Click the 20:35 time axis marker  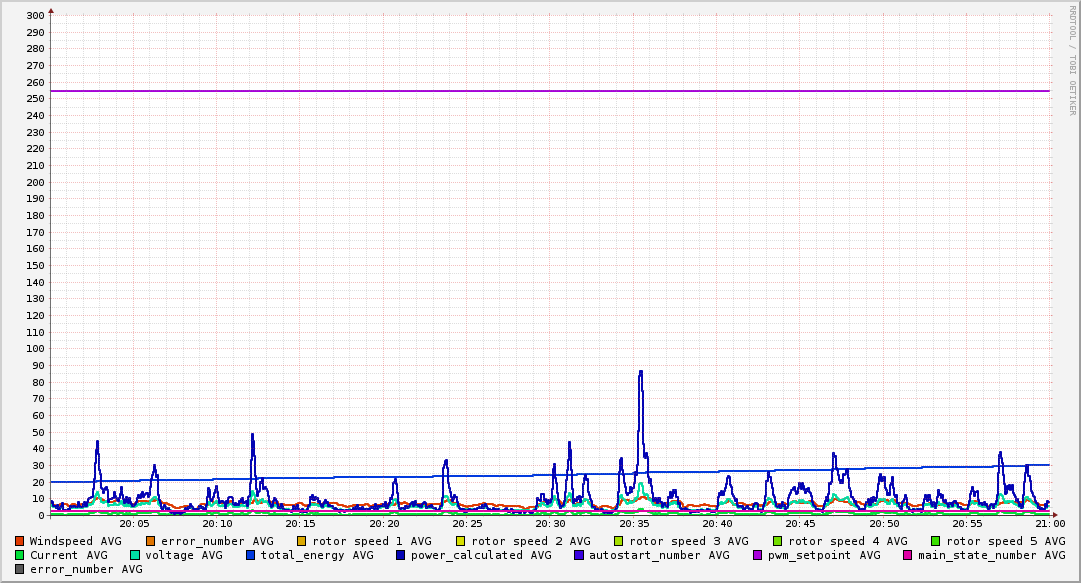click(634, 523)
